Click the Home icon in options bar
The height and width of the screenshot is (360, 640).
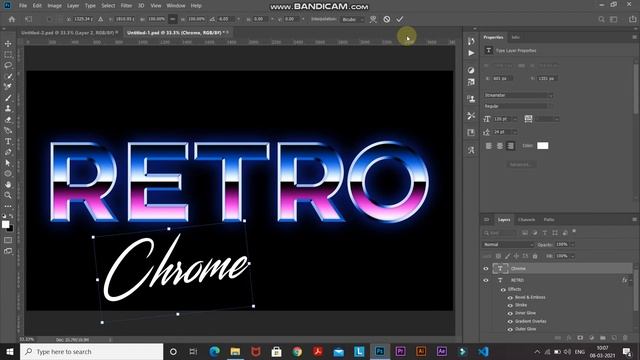tap(12, 19)
